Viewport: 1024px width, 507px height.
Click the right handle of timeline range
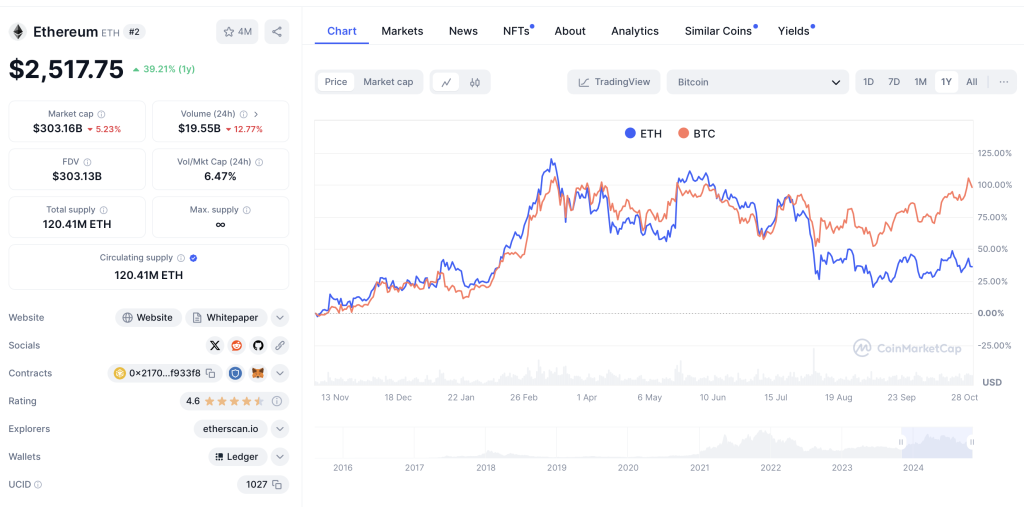click(x=972, y=442)
